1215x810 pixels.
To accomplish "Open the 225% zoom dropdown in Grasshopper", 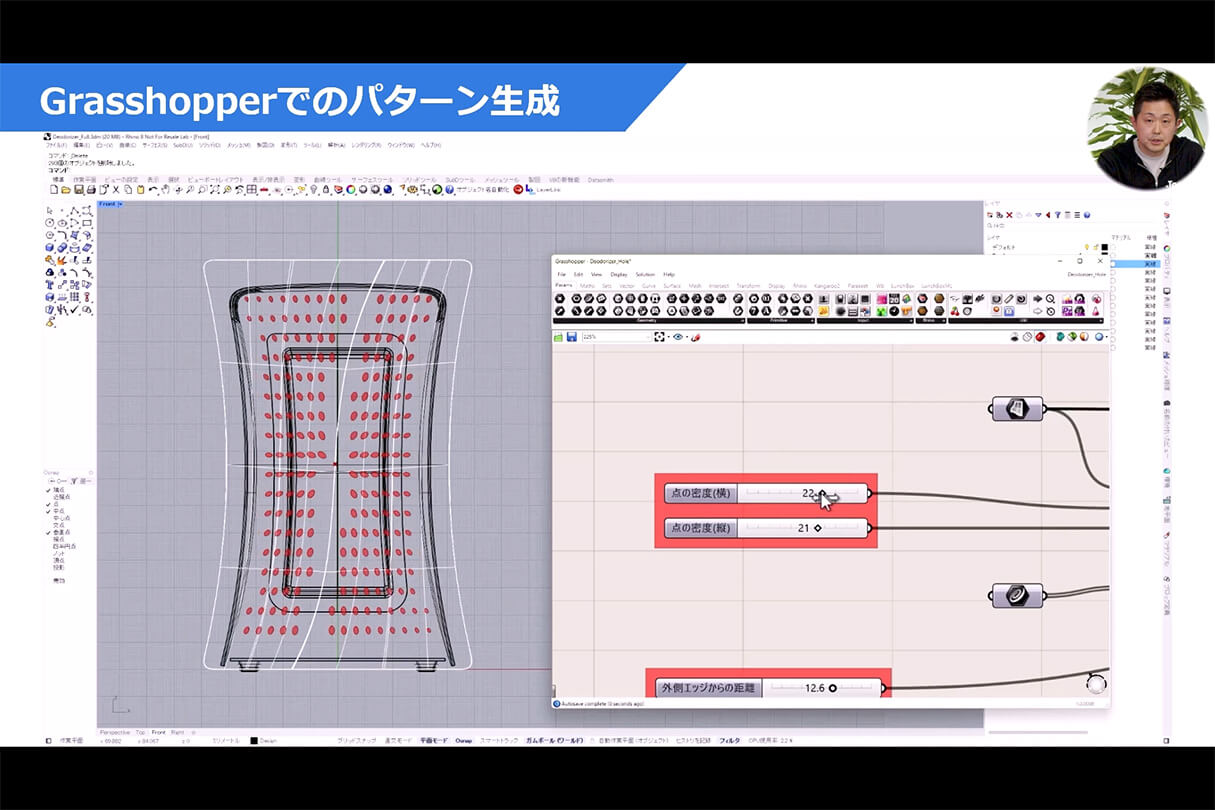I will [x=616, y=337].
